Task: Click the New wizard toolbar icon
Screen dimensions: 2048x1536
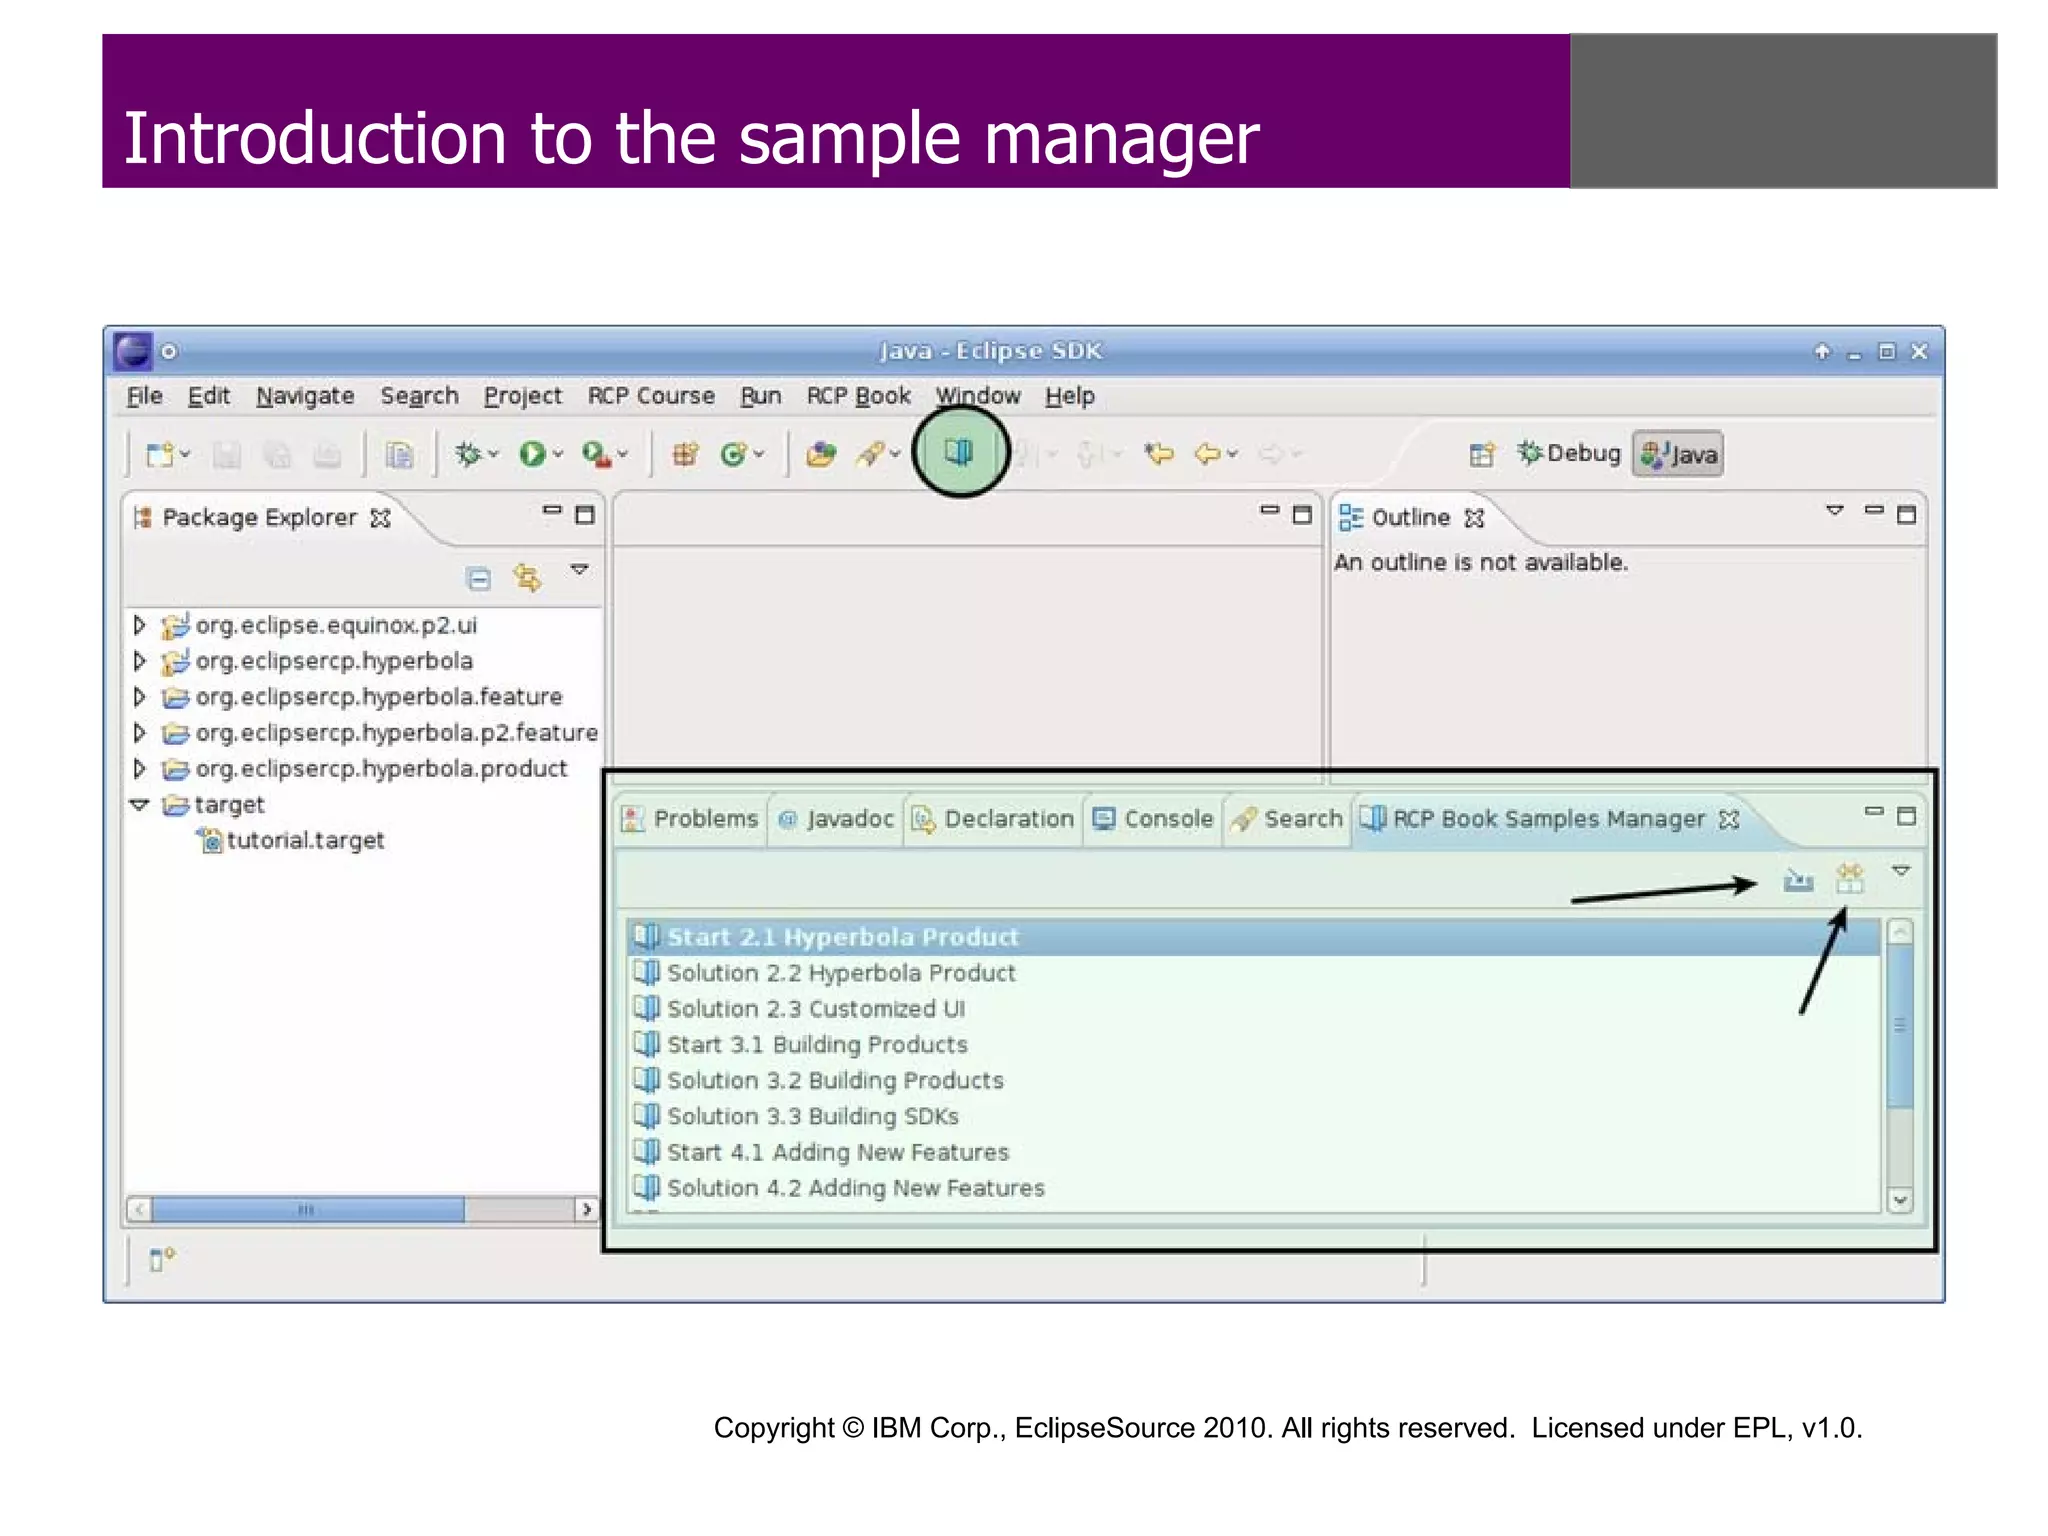Action: (159, 455)
